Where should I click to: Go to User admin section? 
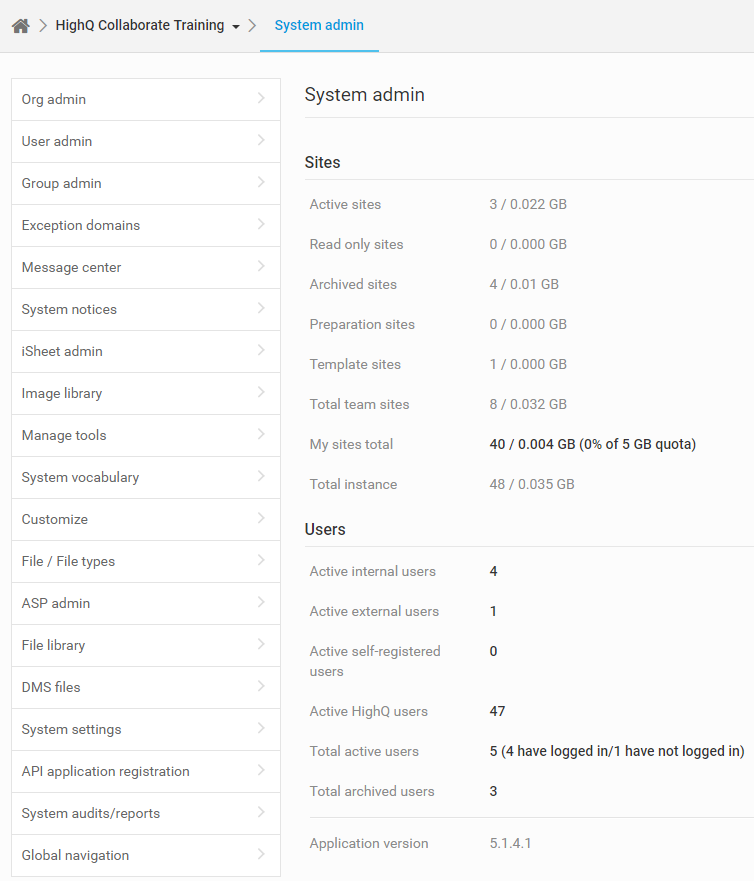57,141
